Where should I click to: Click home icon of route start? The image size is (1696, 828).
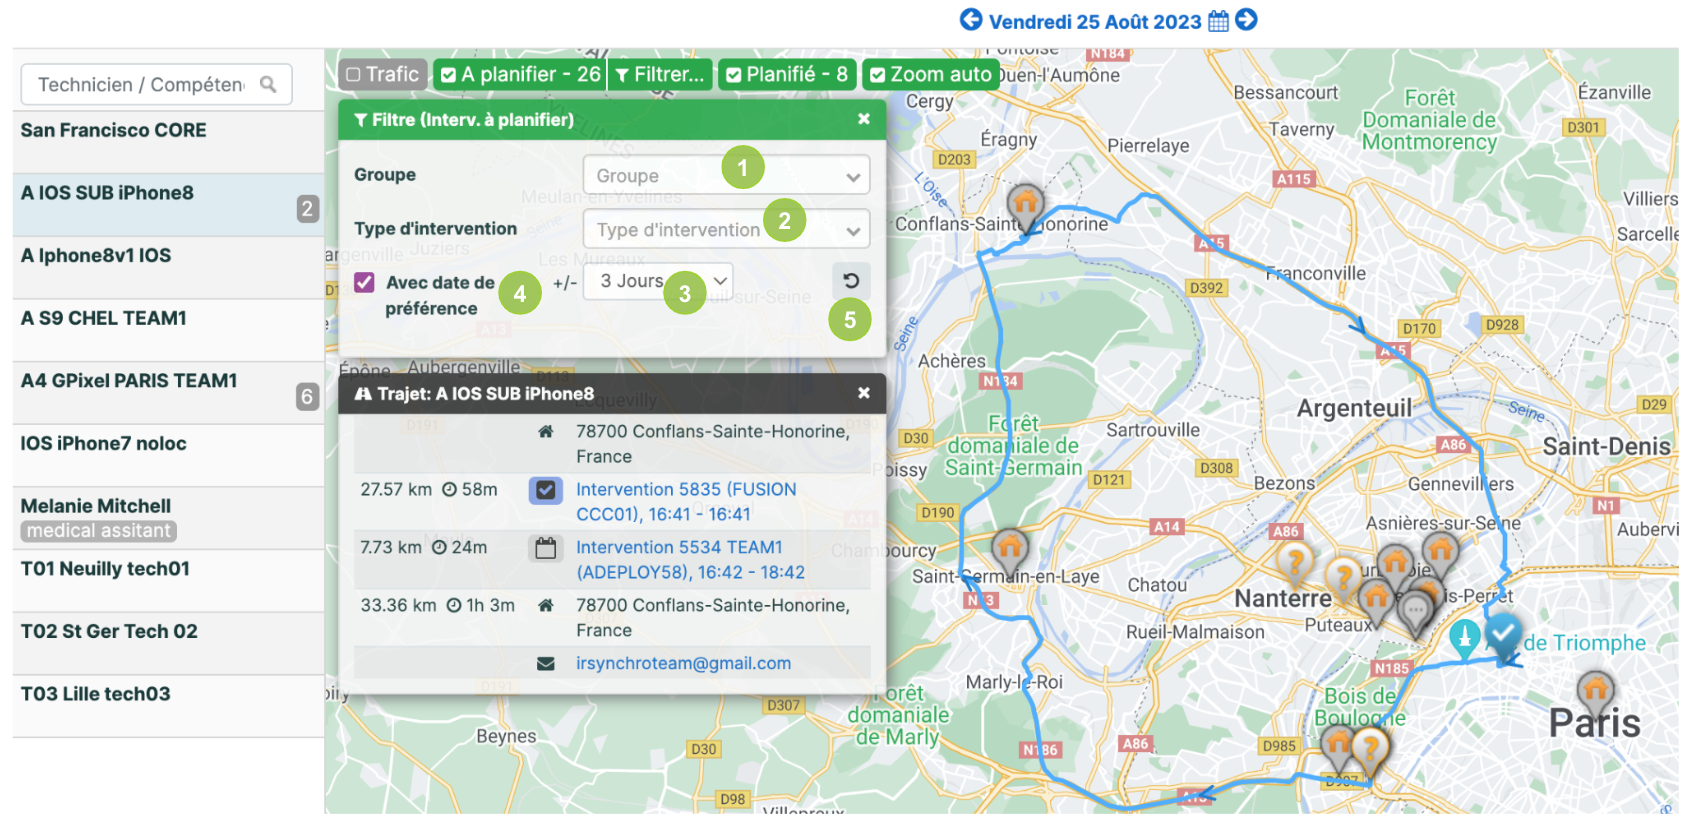point(546,432)
